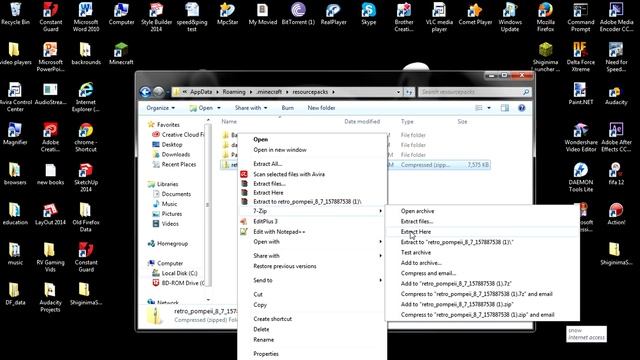Choose Test archive in 7-Zip submenu
This screenshot has height=360, width=640.
tap(482, 253)
